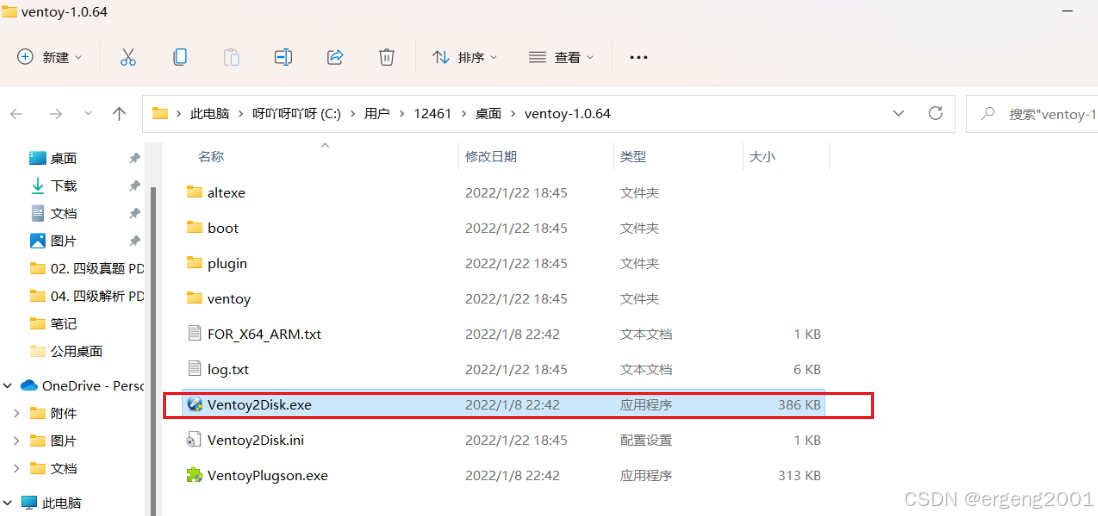Expand 图片 under OneDrive

tap(16, 441)
